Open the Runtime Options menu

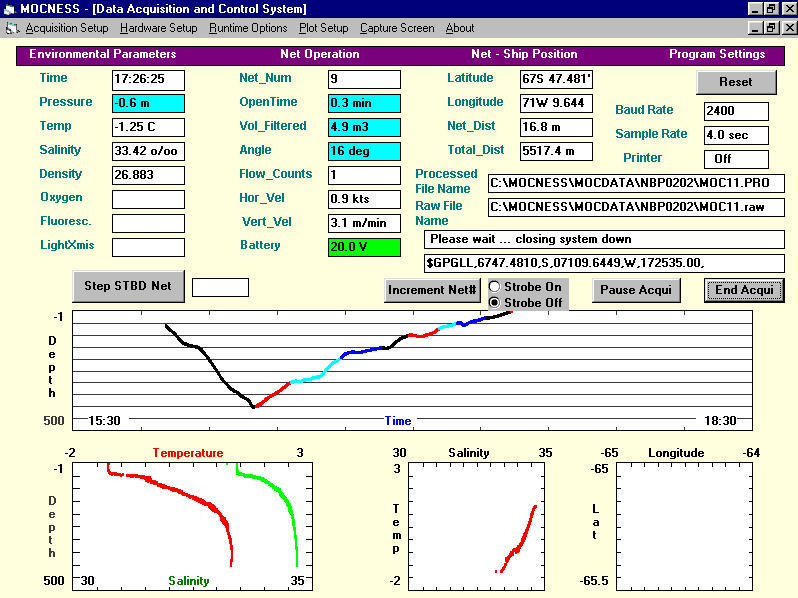(x=248, y=28)
